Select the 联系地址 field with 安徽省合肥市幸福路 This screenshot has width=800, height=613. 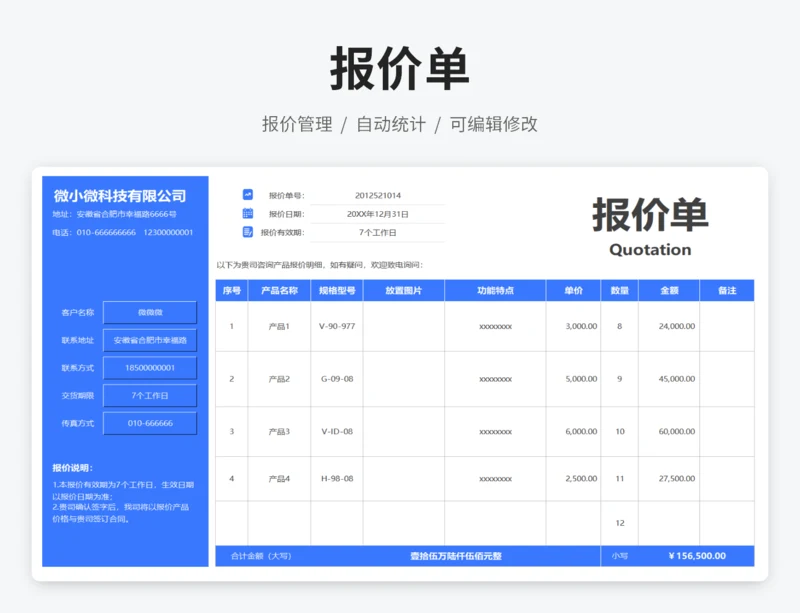[x=150, y=340]
